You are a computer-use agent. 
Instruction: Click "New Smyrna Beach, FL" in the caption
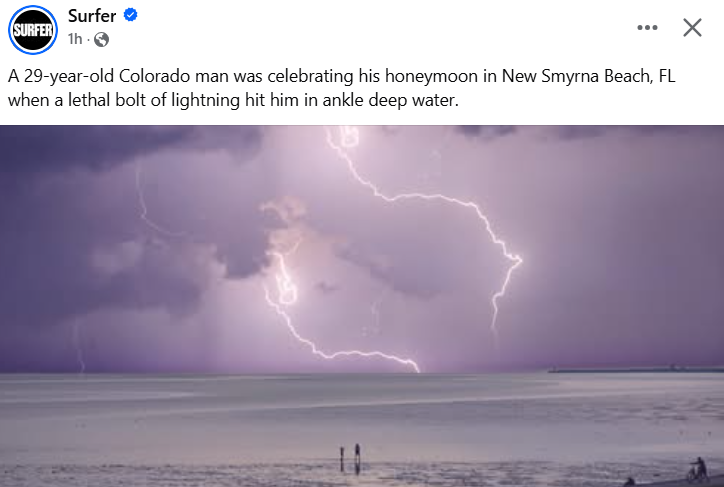point(588,76)
